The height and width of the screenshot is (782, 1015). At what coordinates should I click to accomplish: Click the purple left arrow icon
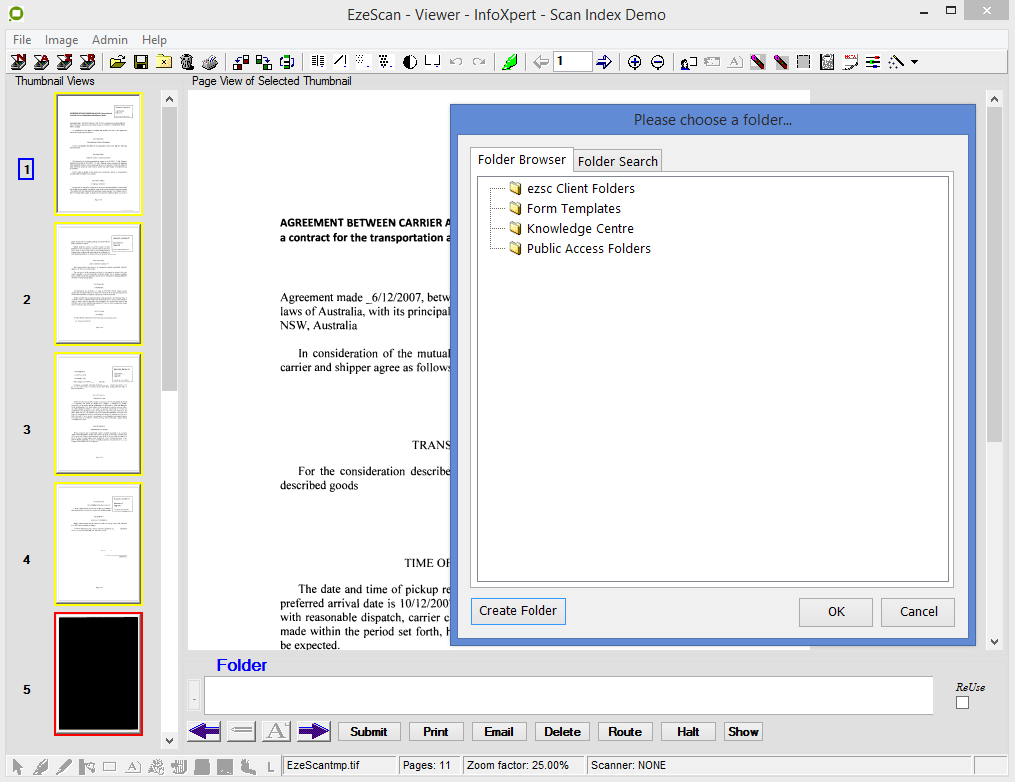coord(204,731)
